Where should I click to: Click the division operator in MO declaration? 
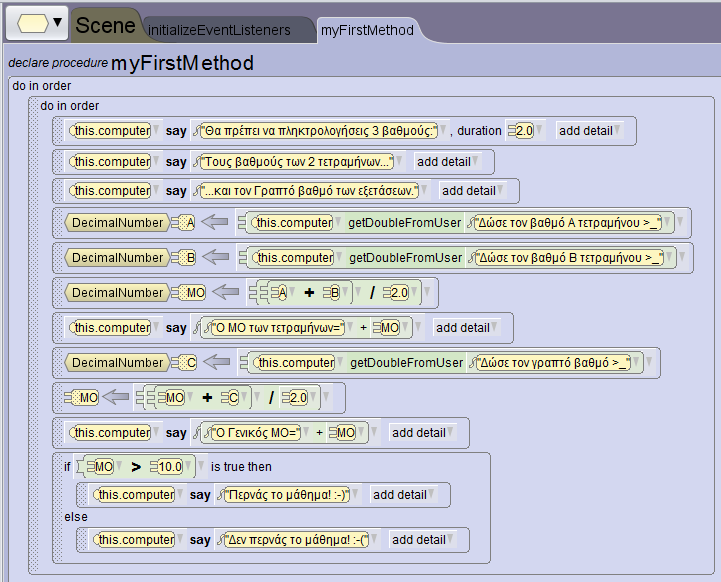(x=372, y=292)
